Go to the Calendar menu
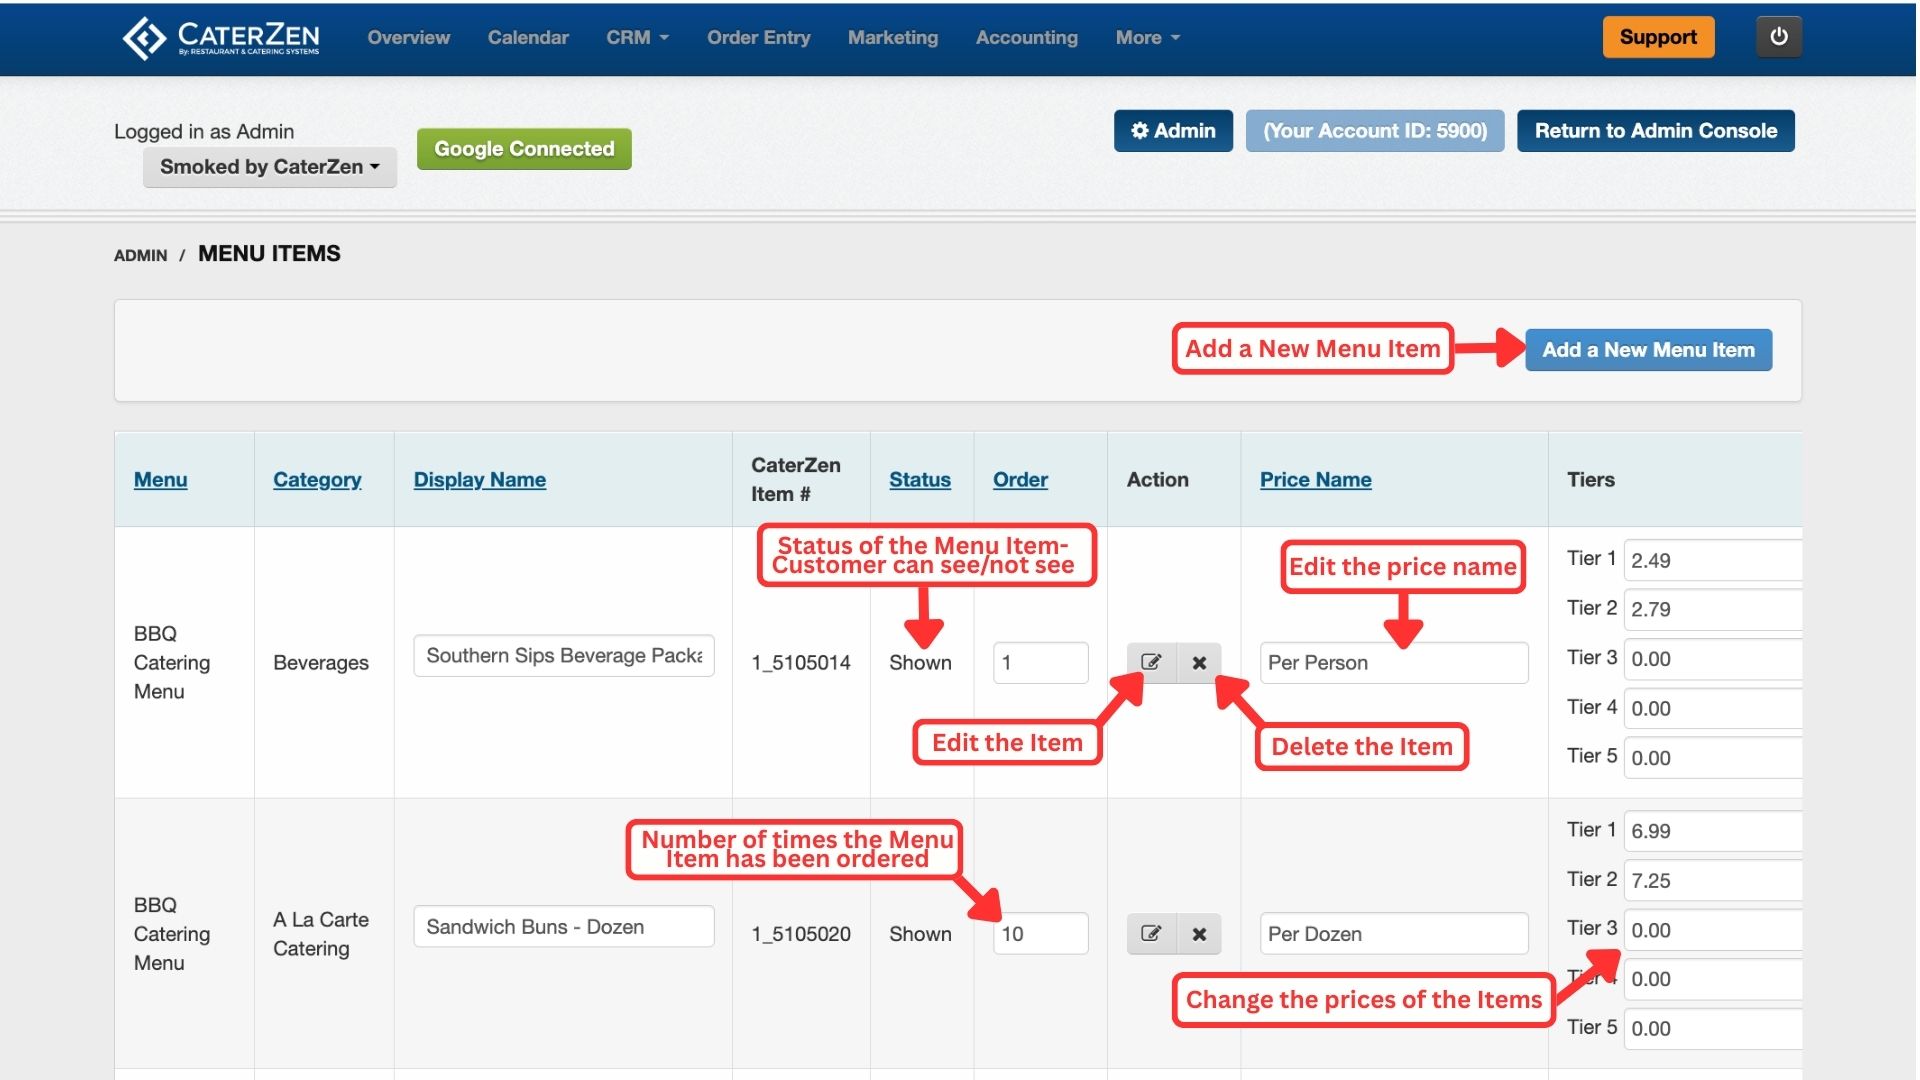 tap(528, 38)
